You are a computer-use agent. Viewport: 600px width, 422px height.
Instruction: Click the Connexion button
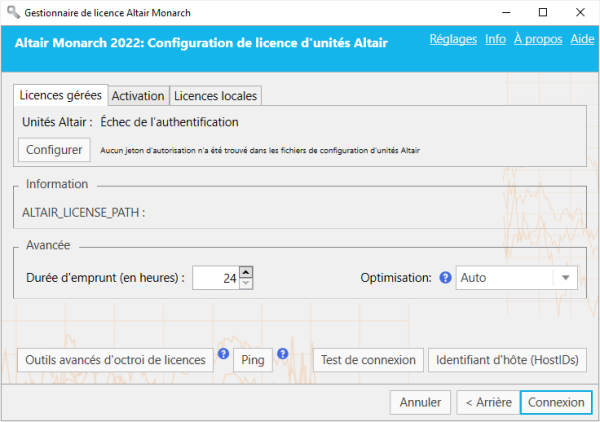(x=556, y=402)
